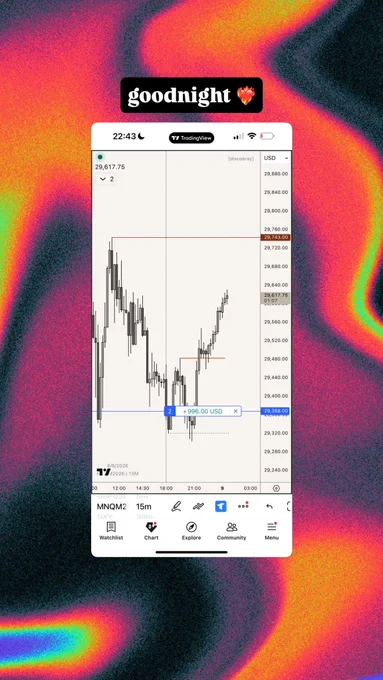383x680 pixels.
Task: Click the fullscreen icon at toolbar edge
Action: coord(289,506)
